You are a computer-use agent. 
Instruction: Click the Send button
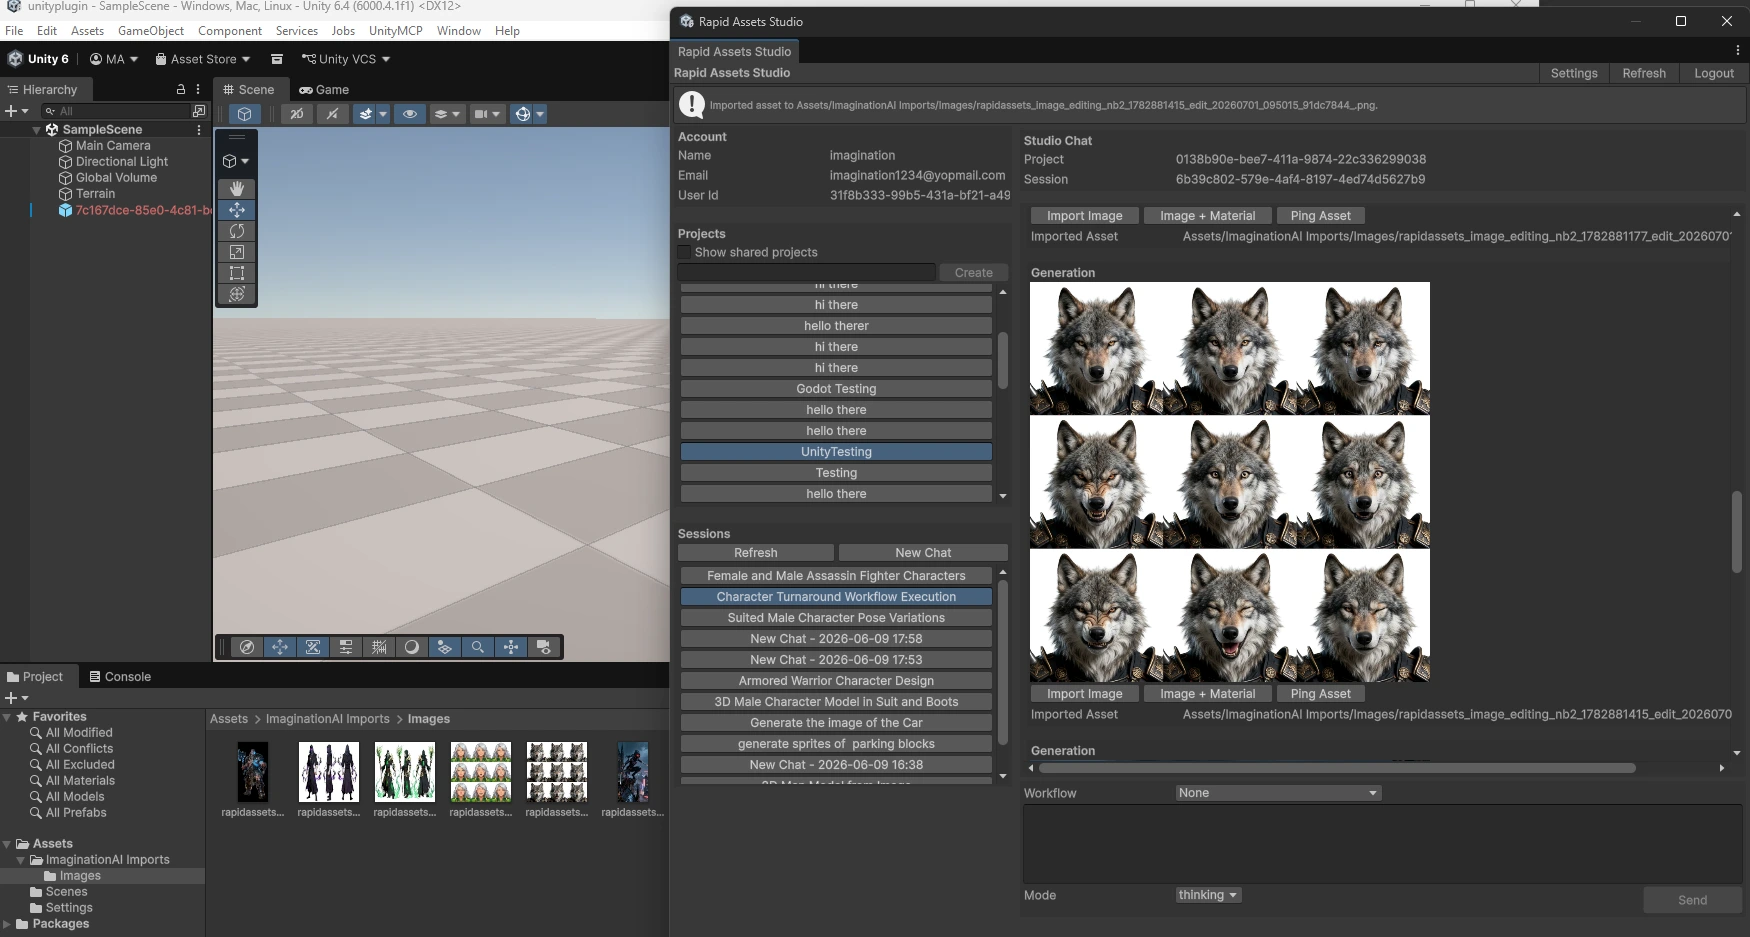(1693, 900)
